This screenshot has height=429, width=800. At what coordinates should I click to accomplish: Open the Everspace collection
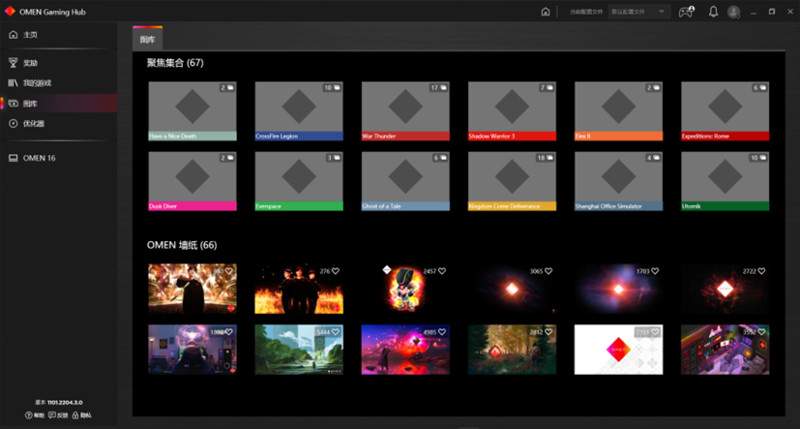[299, 181]
